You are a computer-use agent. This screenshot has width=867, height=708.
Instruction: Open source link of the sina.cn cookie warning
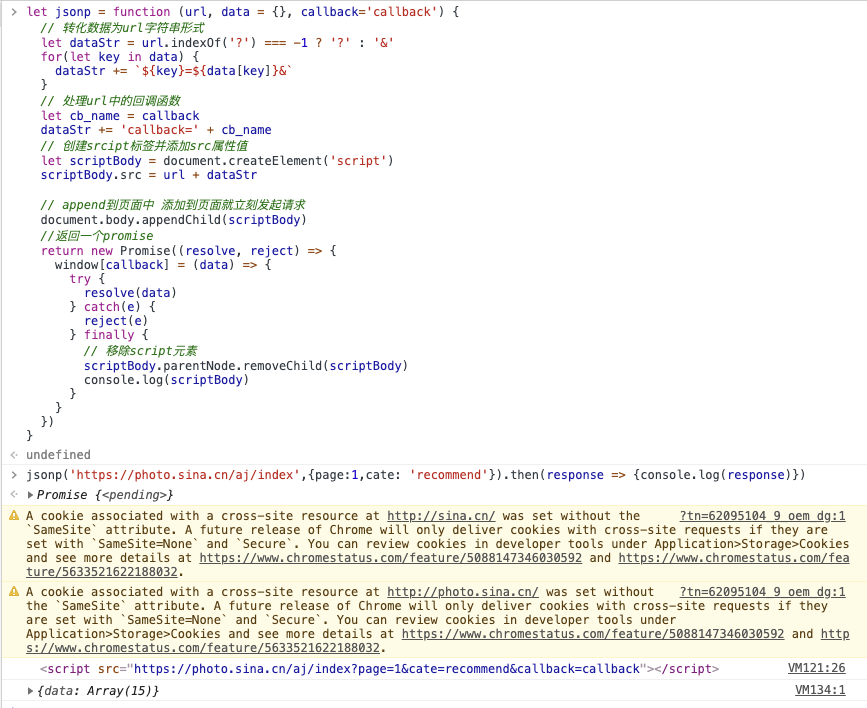coord(762,516)
